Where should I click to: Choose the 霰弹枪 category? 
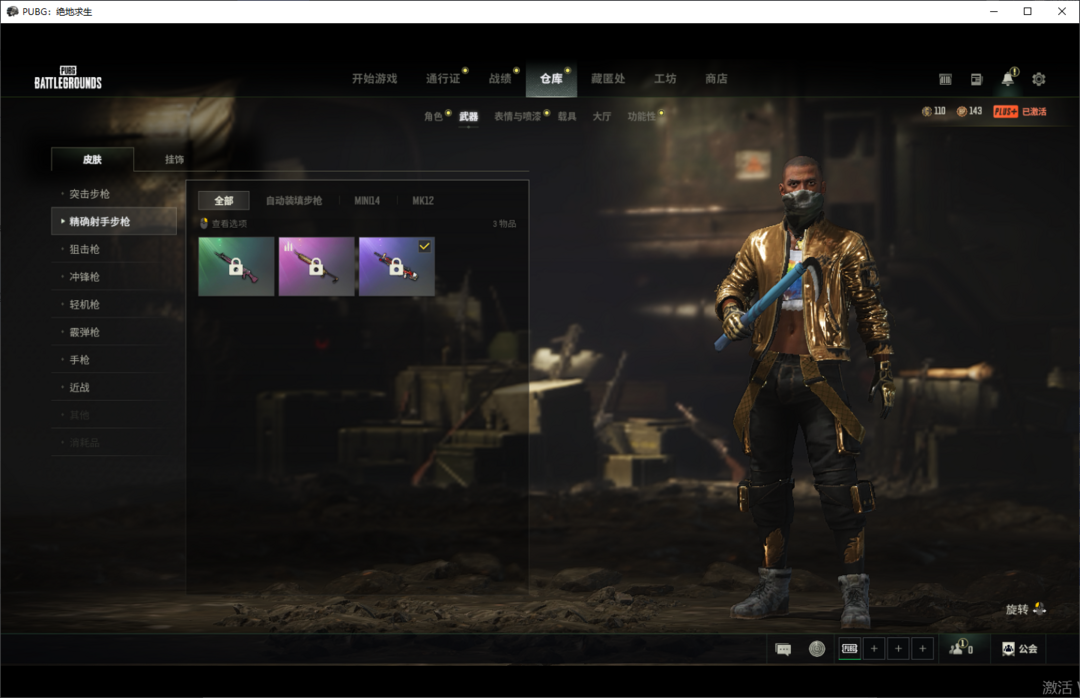[114, 332]
